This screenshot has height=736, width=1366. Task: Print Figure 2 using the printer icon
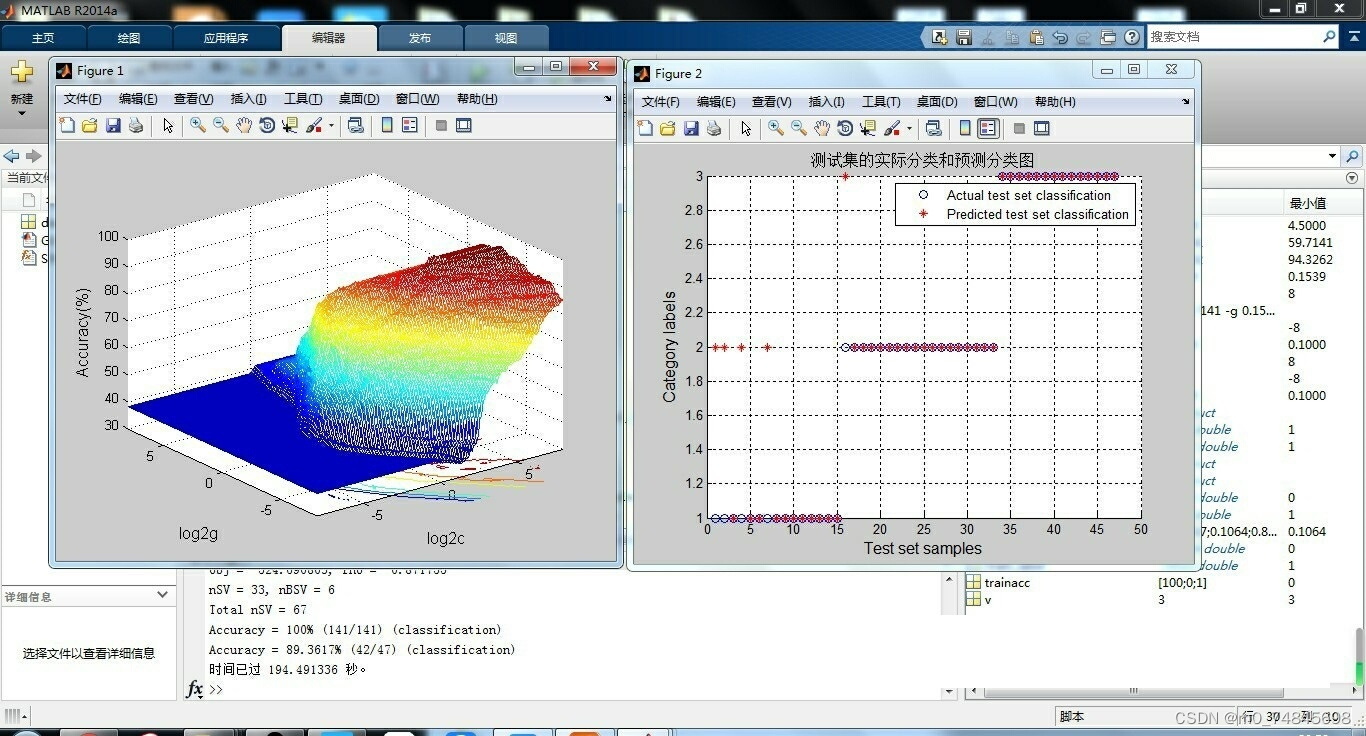[x=713, y=128]
